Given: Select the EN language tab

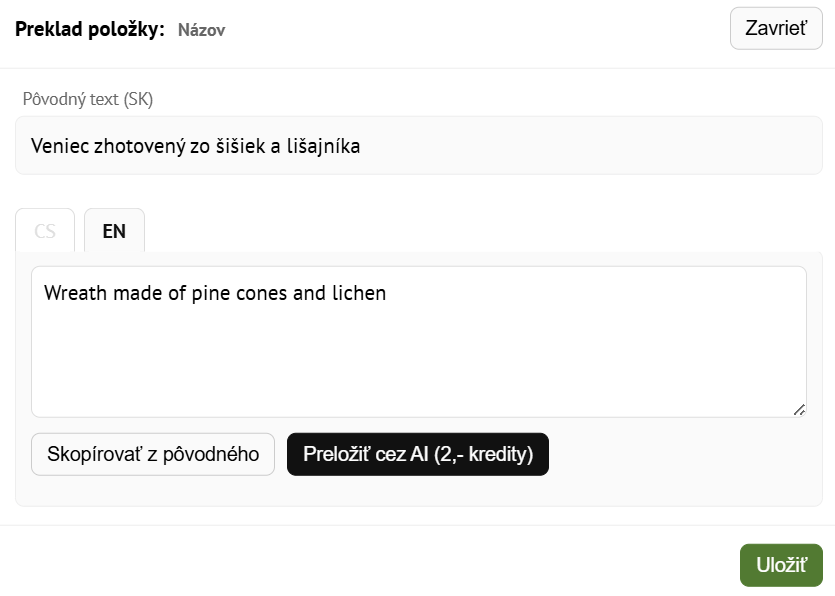Looking at the screenshot, I should click(114, 231).
